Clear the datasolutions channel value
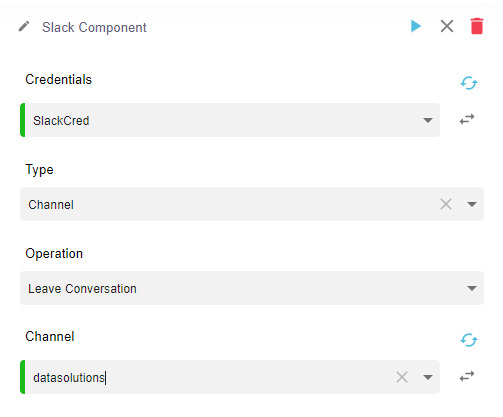 402,377
